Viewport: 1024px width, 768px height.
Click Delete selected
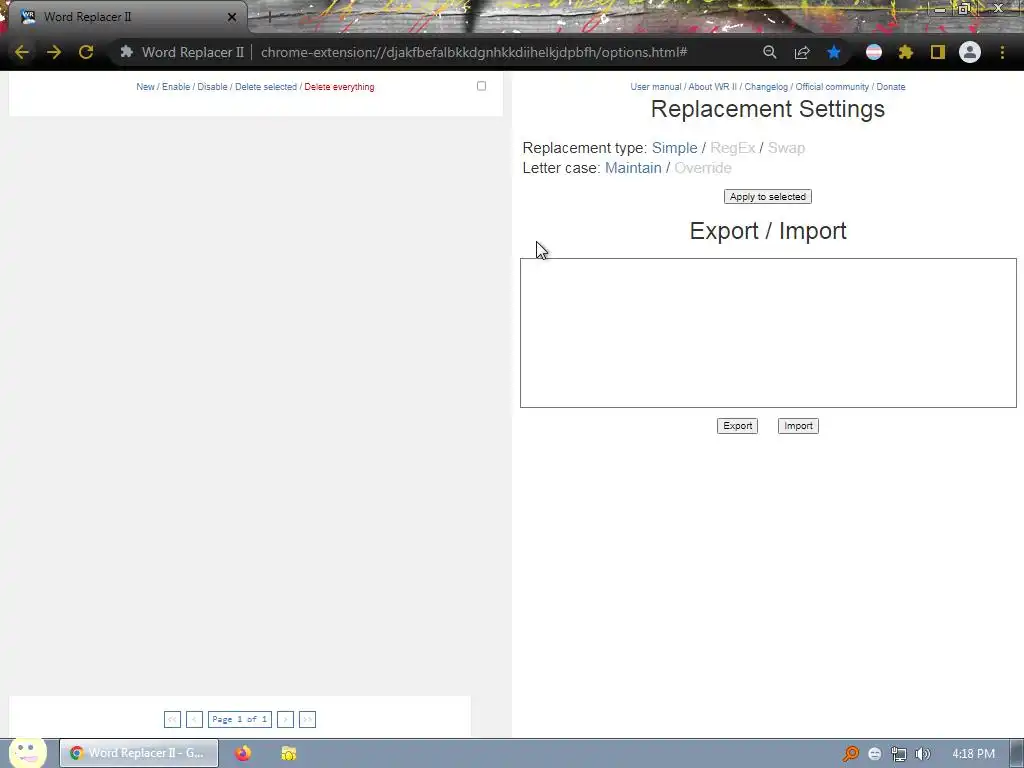click(x=266, y=87)
